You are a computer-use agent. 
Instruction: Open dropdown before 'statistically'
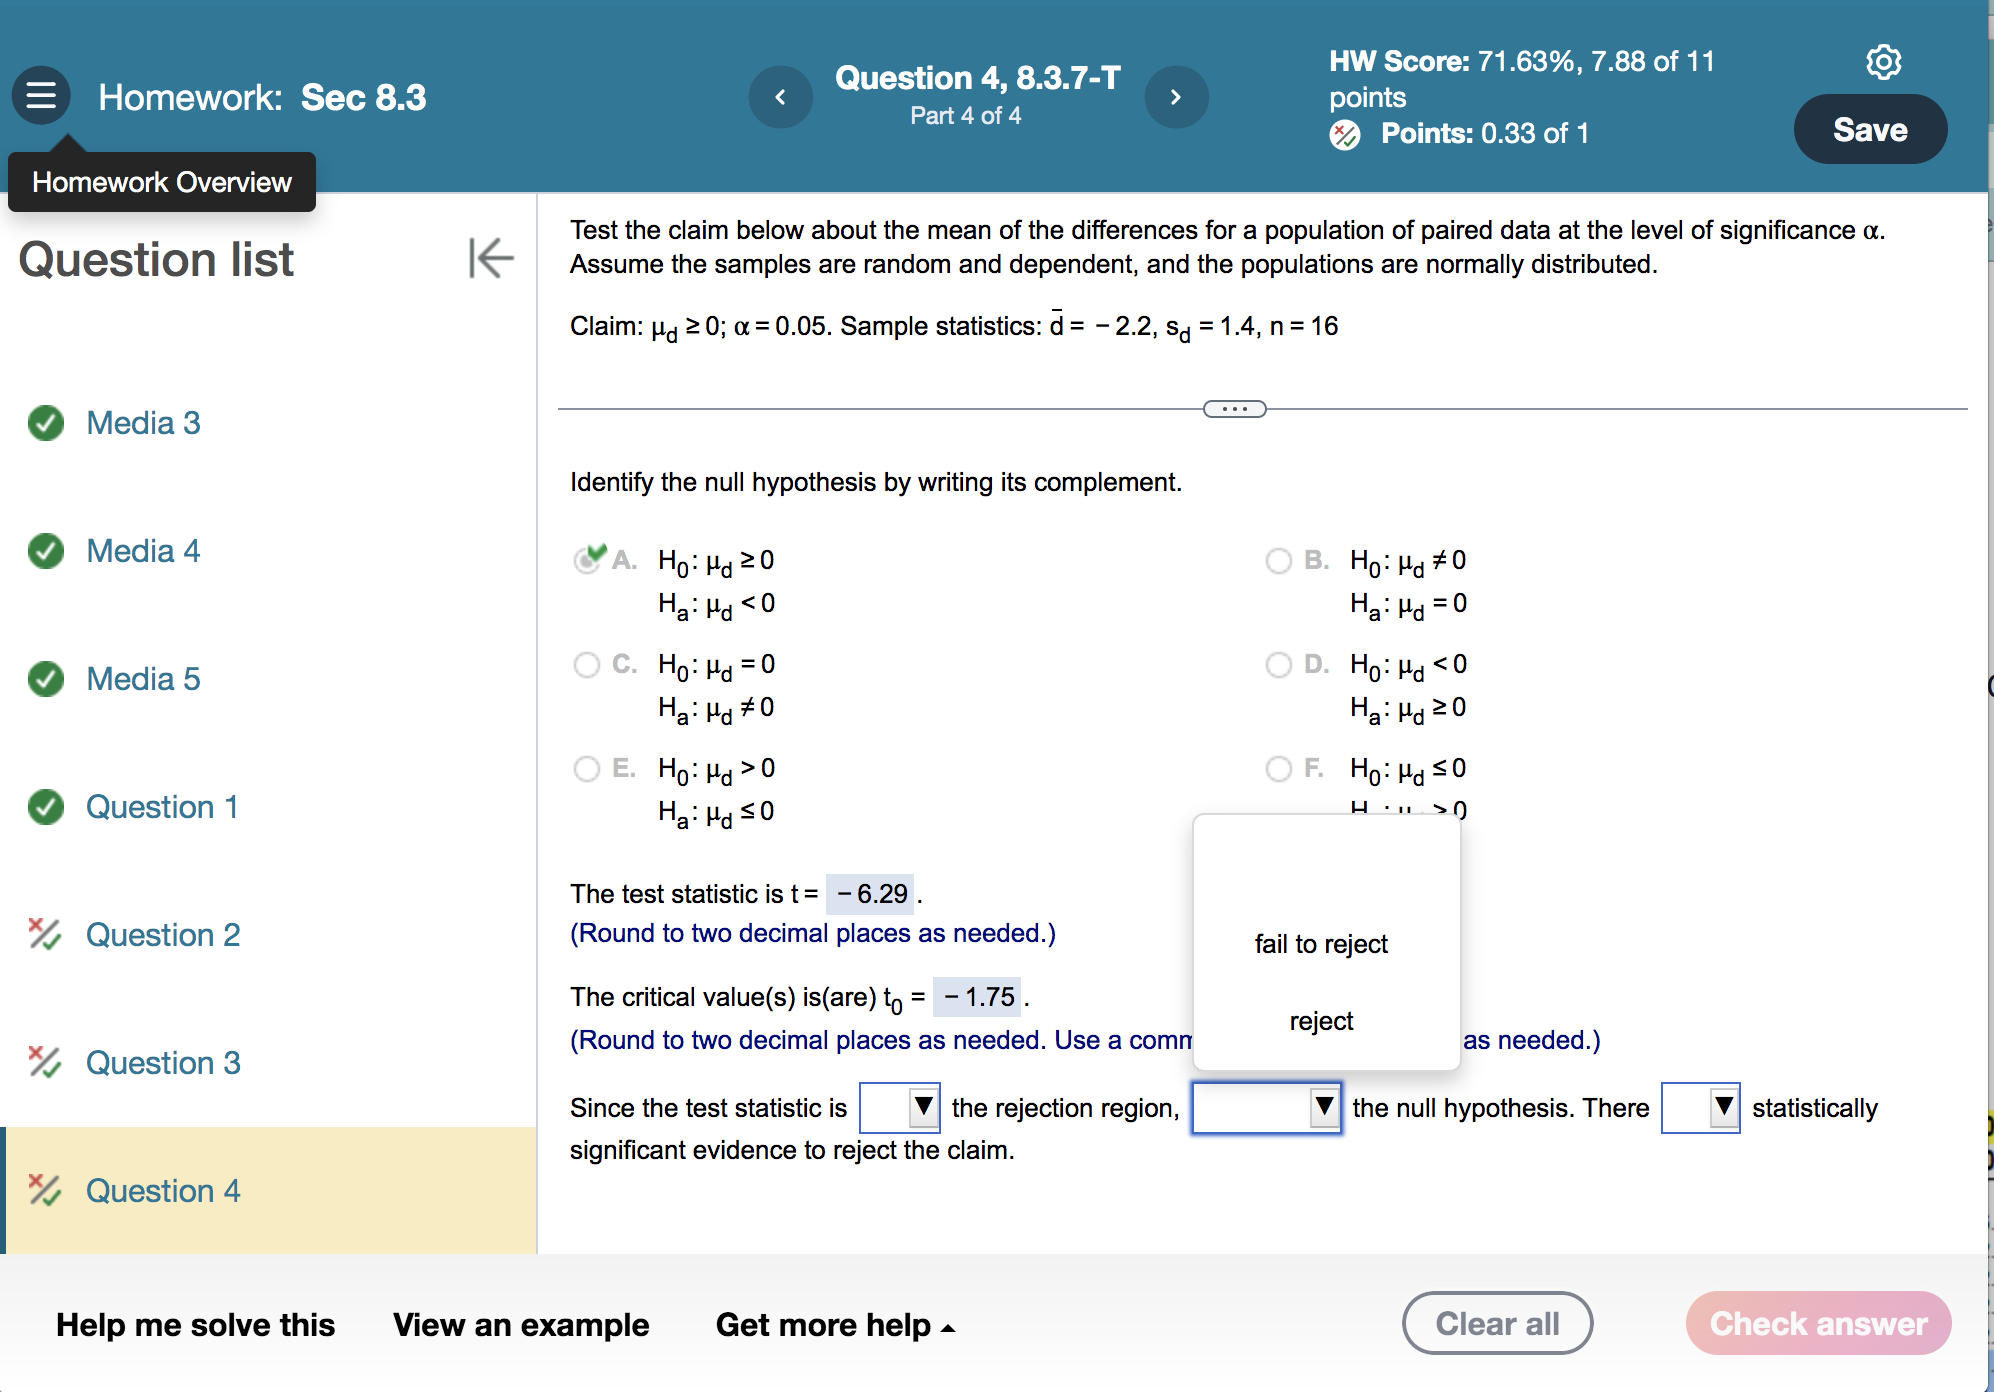point(1700,1107)
